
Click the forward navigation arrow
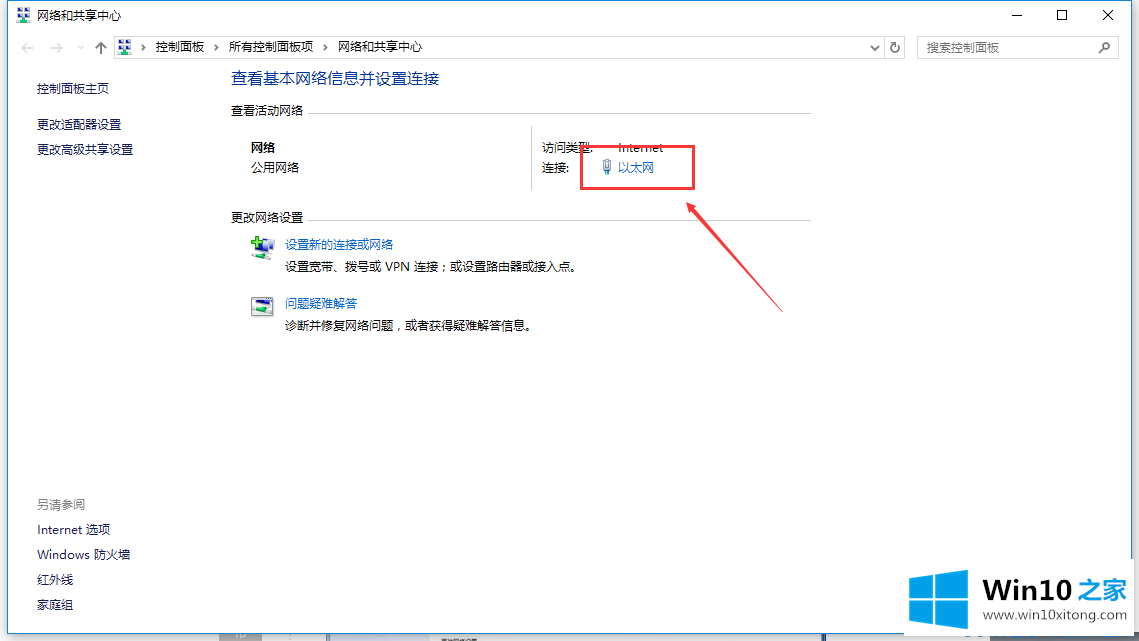(57, 47)
